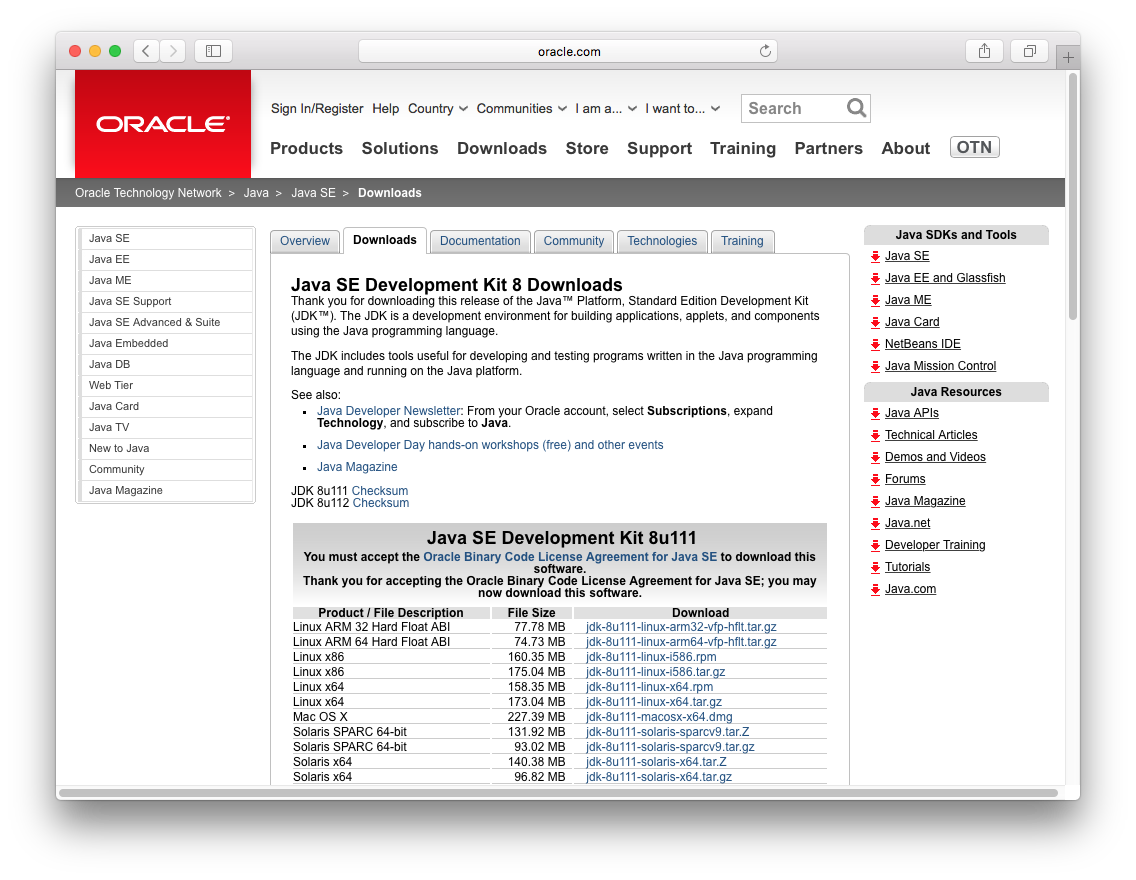The width and height of the screenshot is (1136, 880).
Task: Open Developer Training link
Action: click(x=935, y=545)
